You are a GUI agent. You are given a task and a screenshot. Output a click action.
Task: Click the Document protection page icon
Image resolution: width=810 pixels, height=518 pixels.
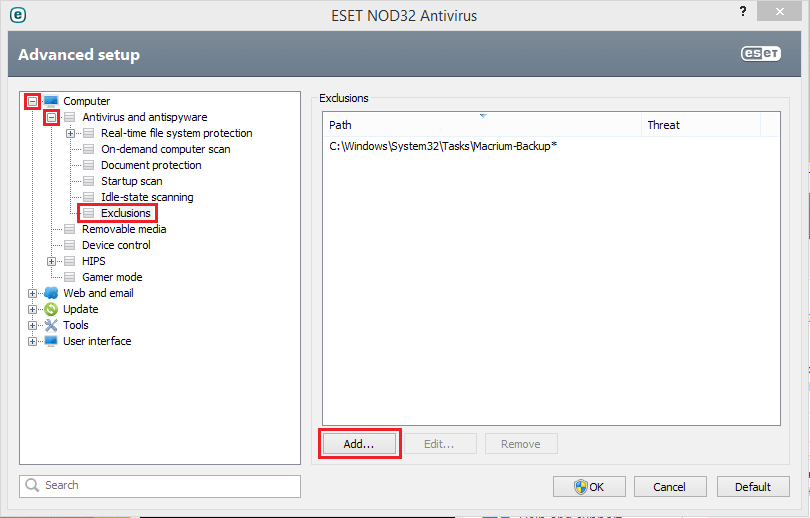[89, 165]
